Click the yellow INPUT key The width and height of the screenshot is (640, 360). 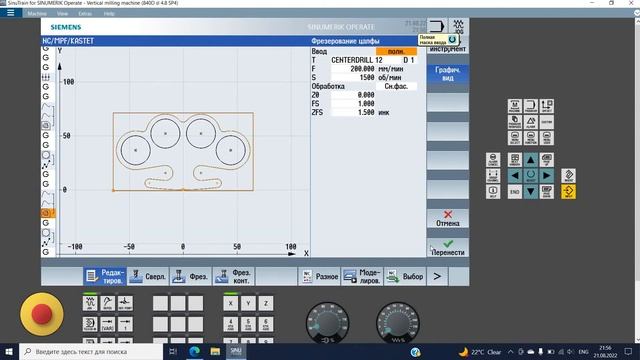click(569, 191)
